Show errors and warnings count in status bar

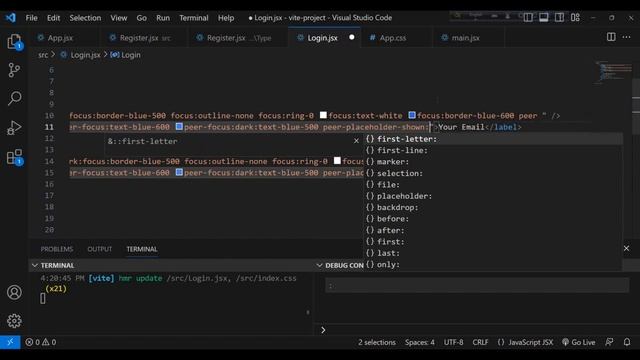coord(41,342)
